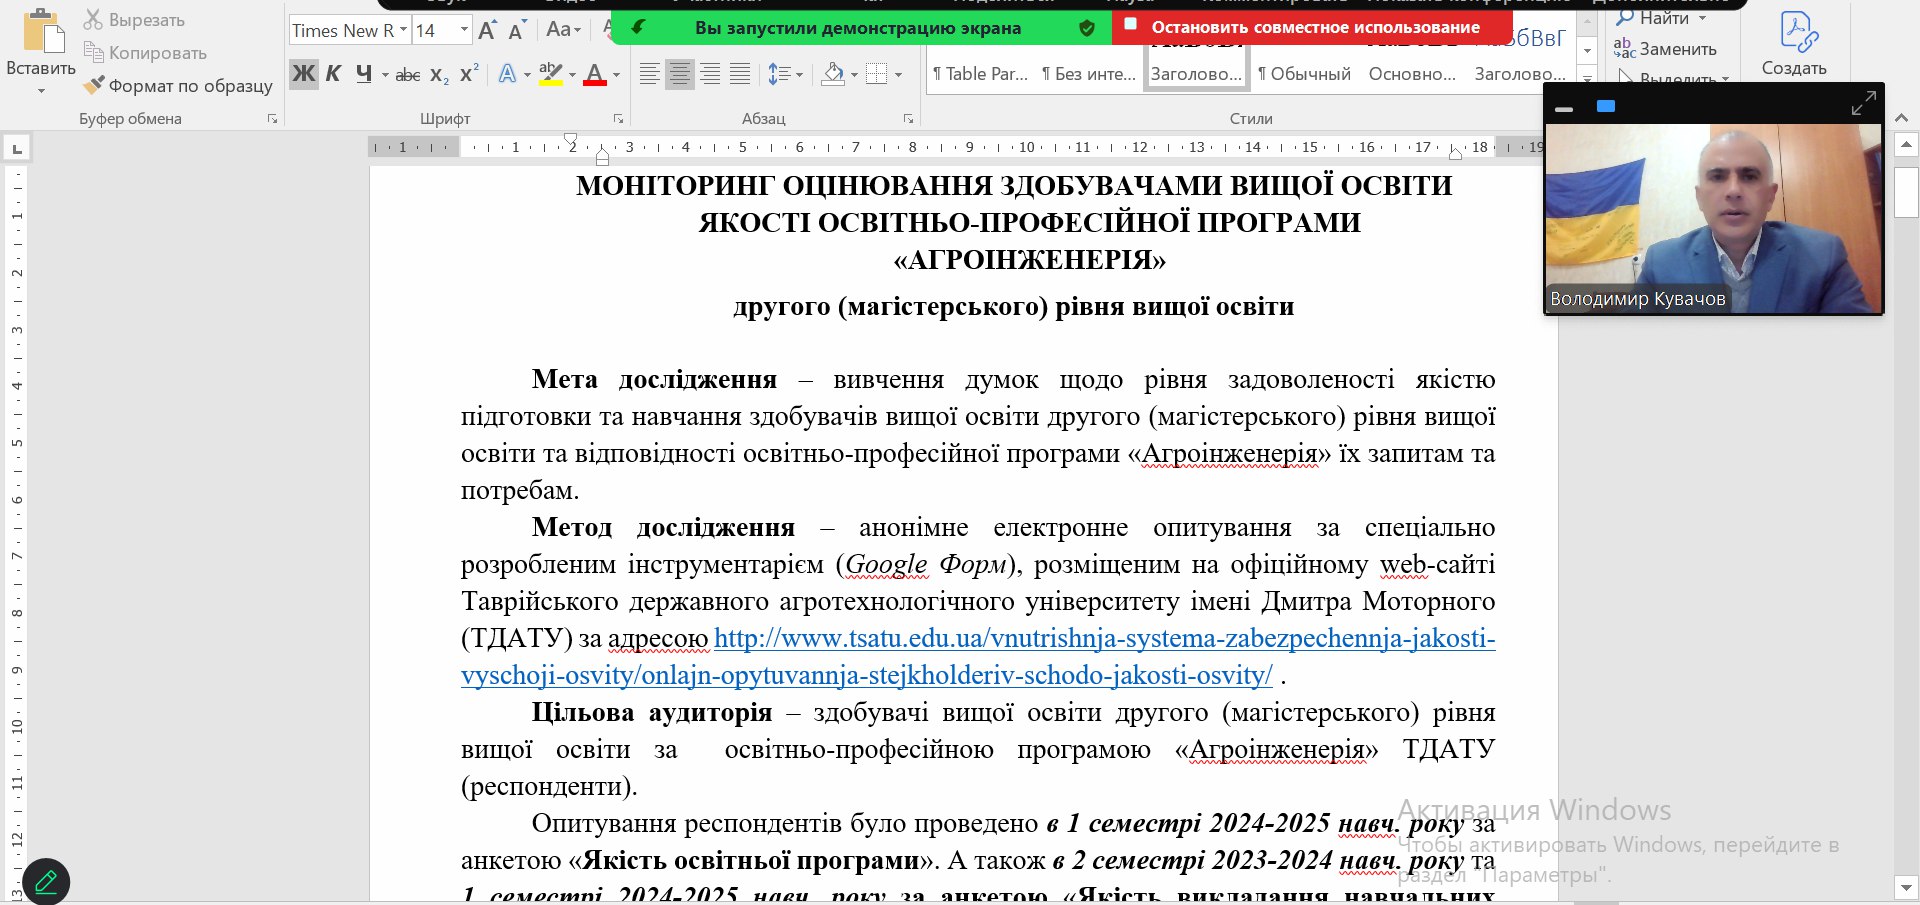Click Replace (Заменить) button
The height and width of the screenshot is (905, 1920).
(1665, 49)
